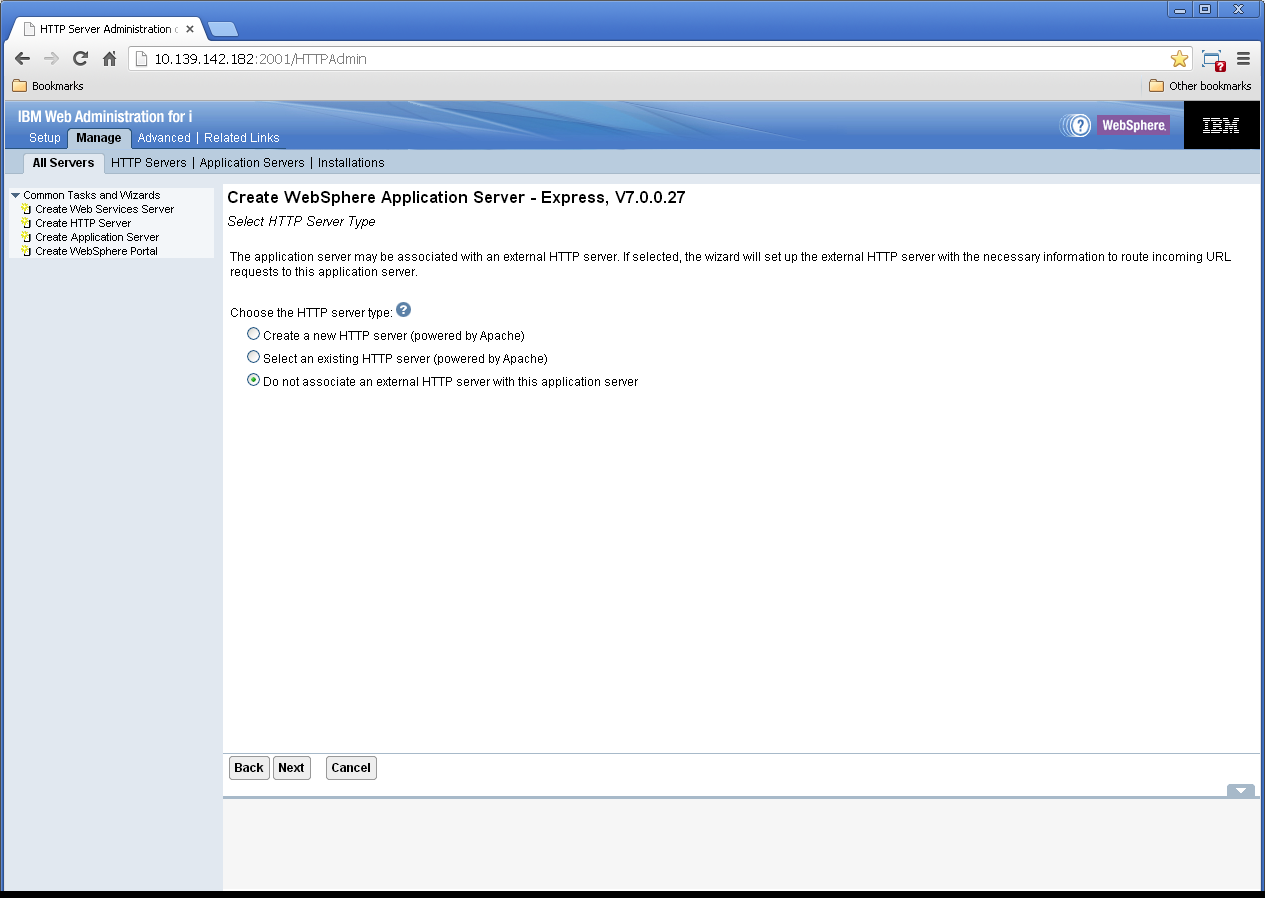Open Create Application Server link
The height and width of the screenshot is (898, 1265).
pyautogui.click(x=97, y=237)
